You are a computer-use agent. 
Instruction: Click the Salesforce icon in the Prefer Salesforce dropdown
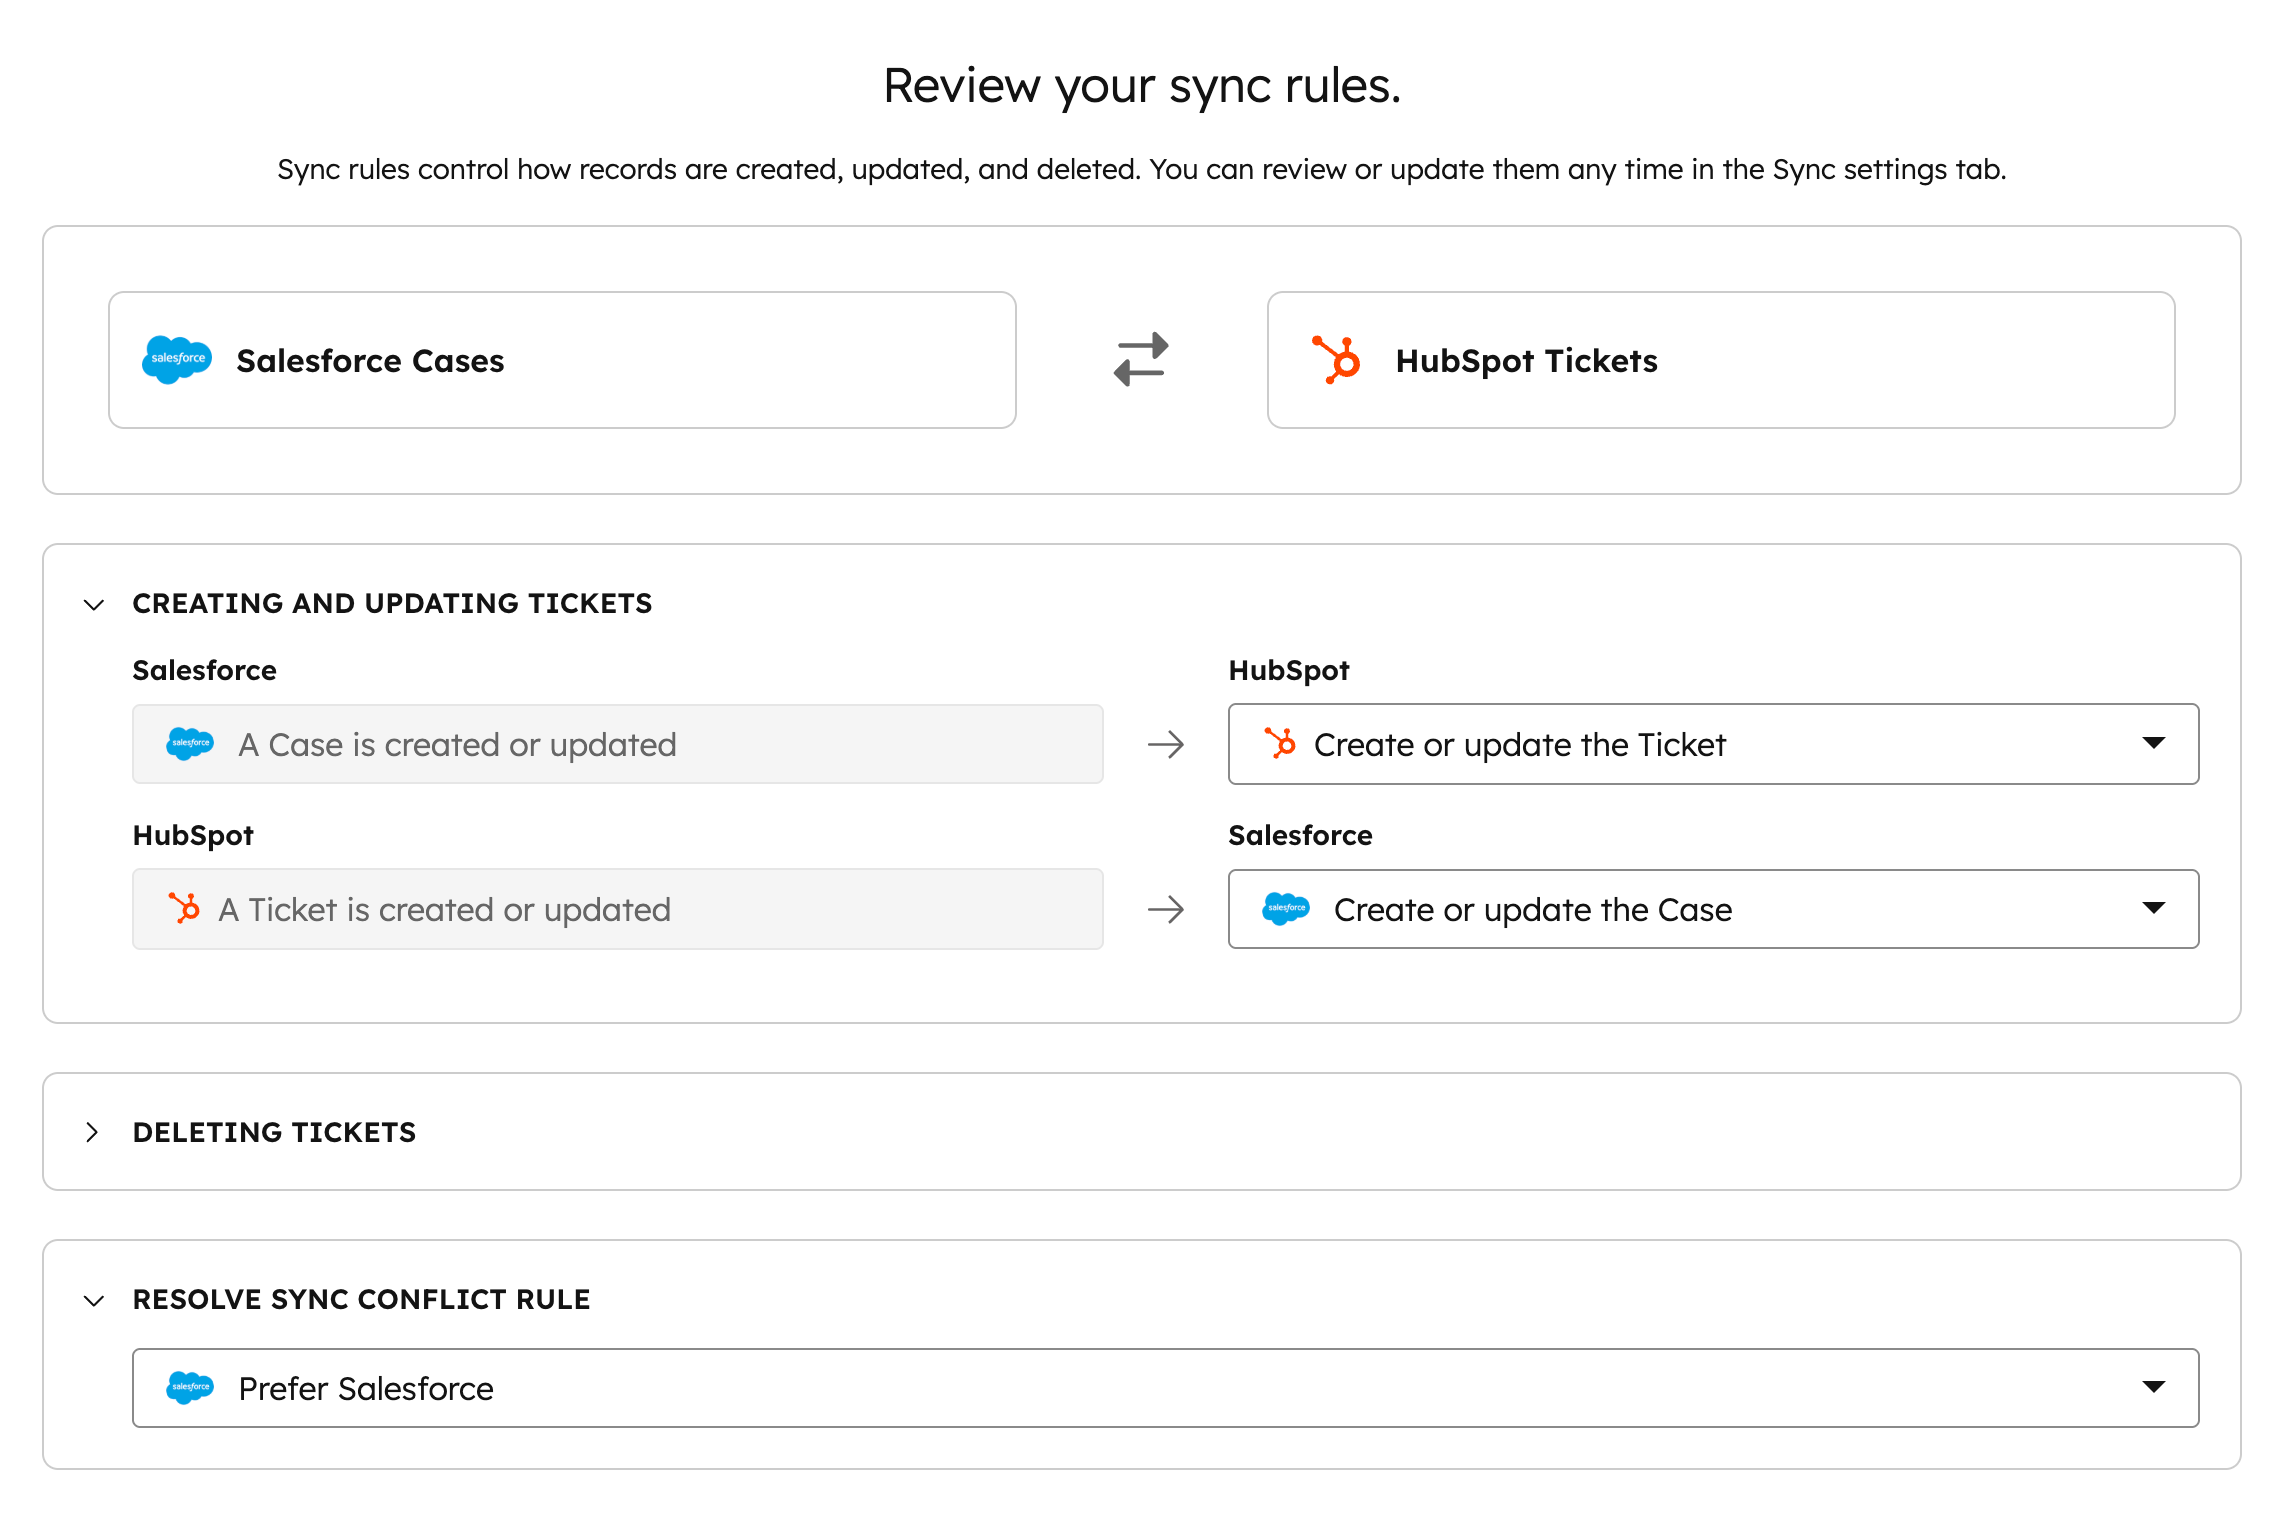pos(191,1388)
